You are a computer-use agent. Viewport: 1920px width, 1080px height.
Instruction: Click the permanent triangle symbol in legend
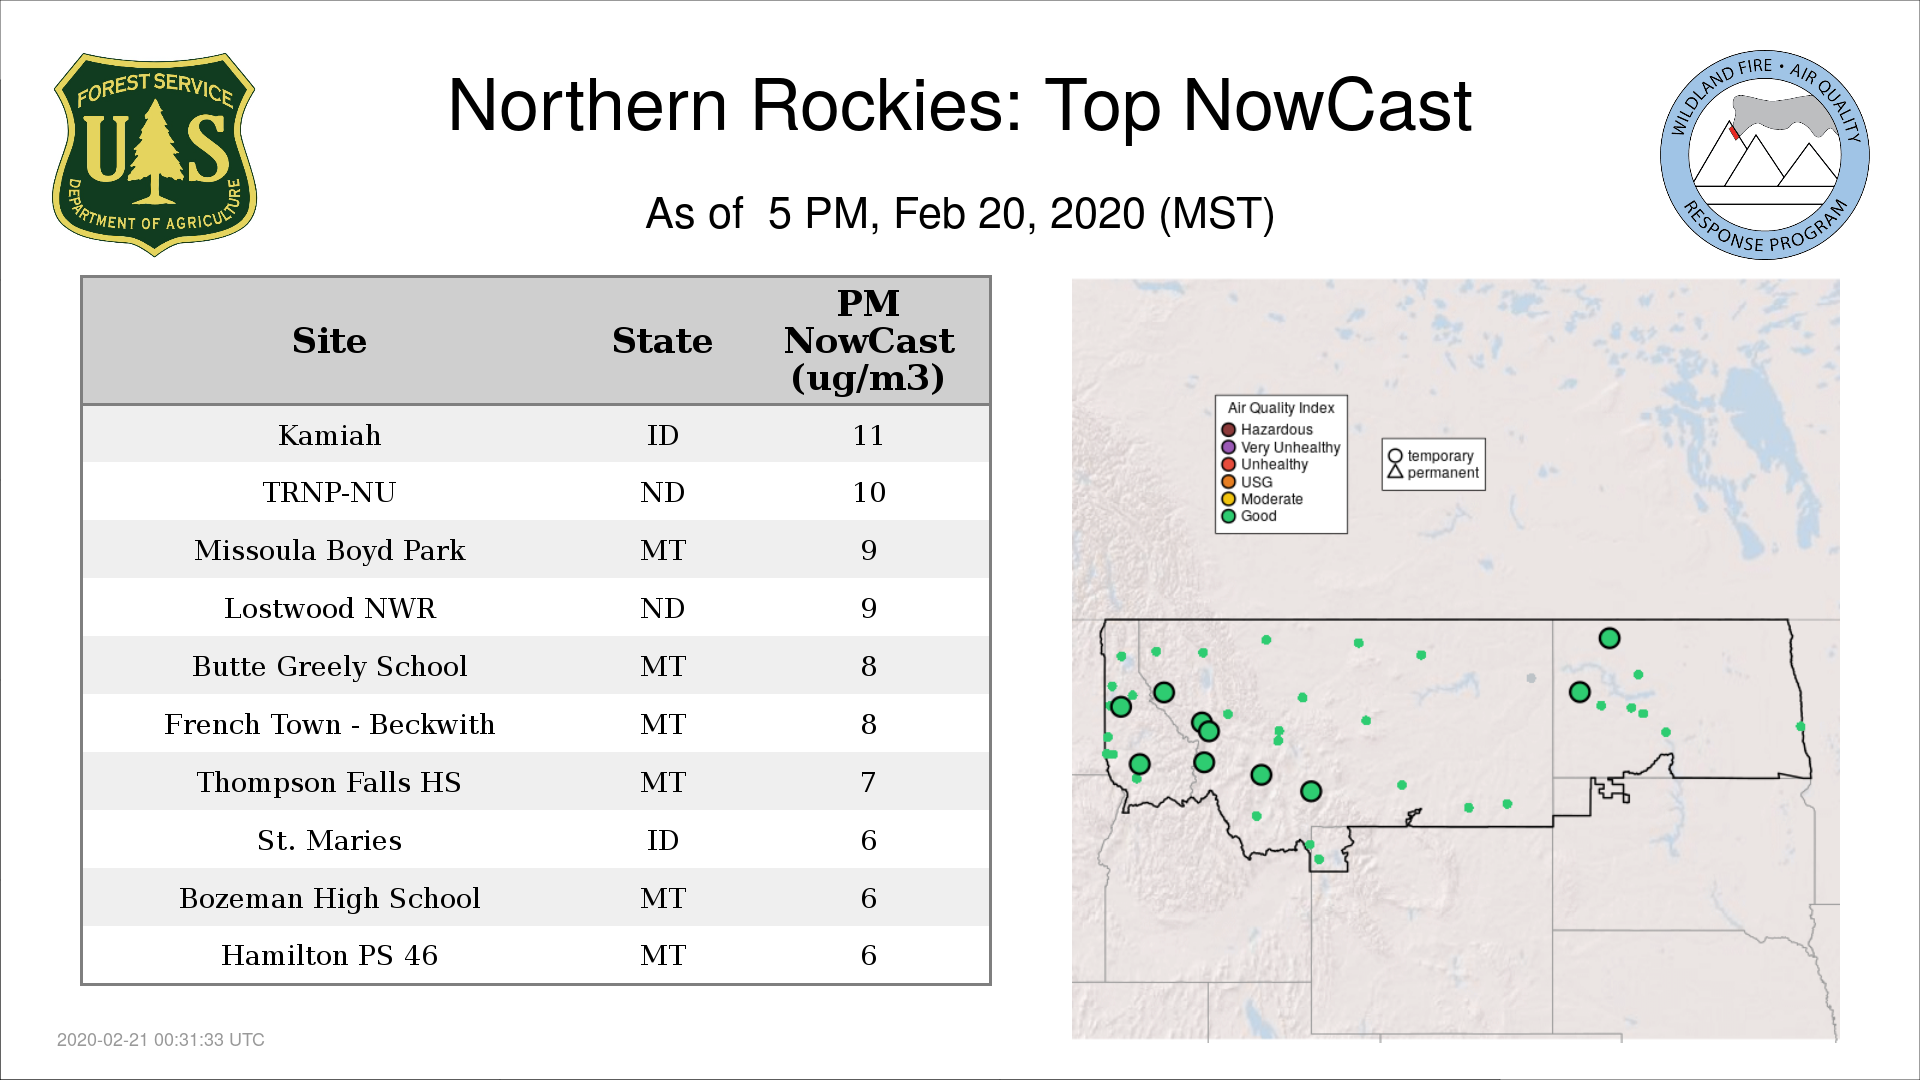point(1395,472)
